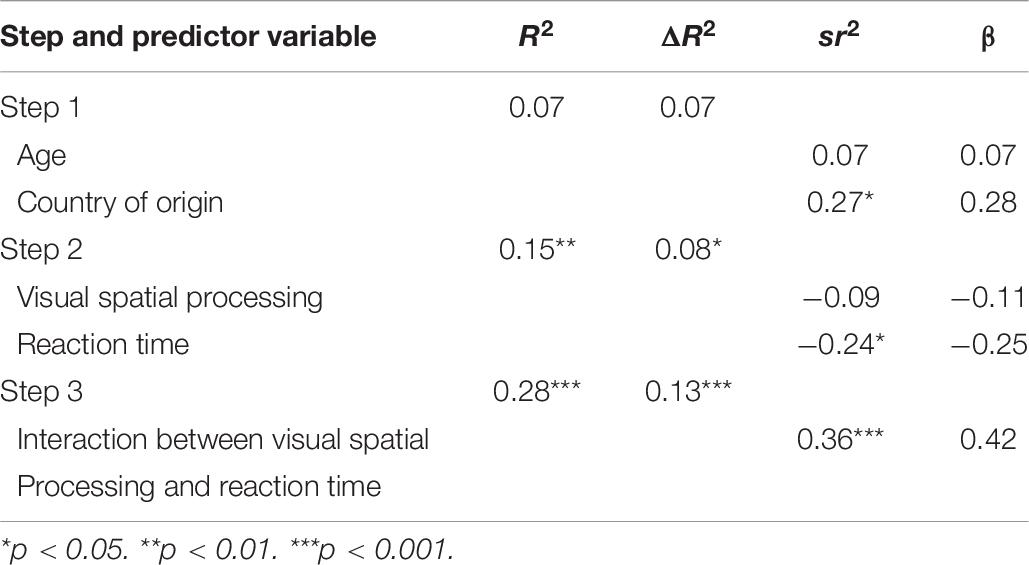Click the Age predictor label
Viewport: 1029px width, 565px height.
[x=41, y=157]
